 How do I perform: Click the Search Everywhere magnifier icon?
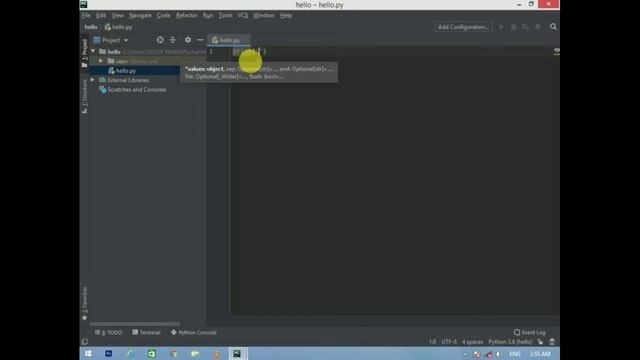(553, 27)
